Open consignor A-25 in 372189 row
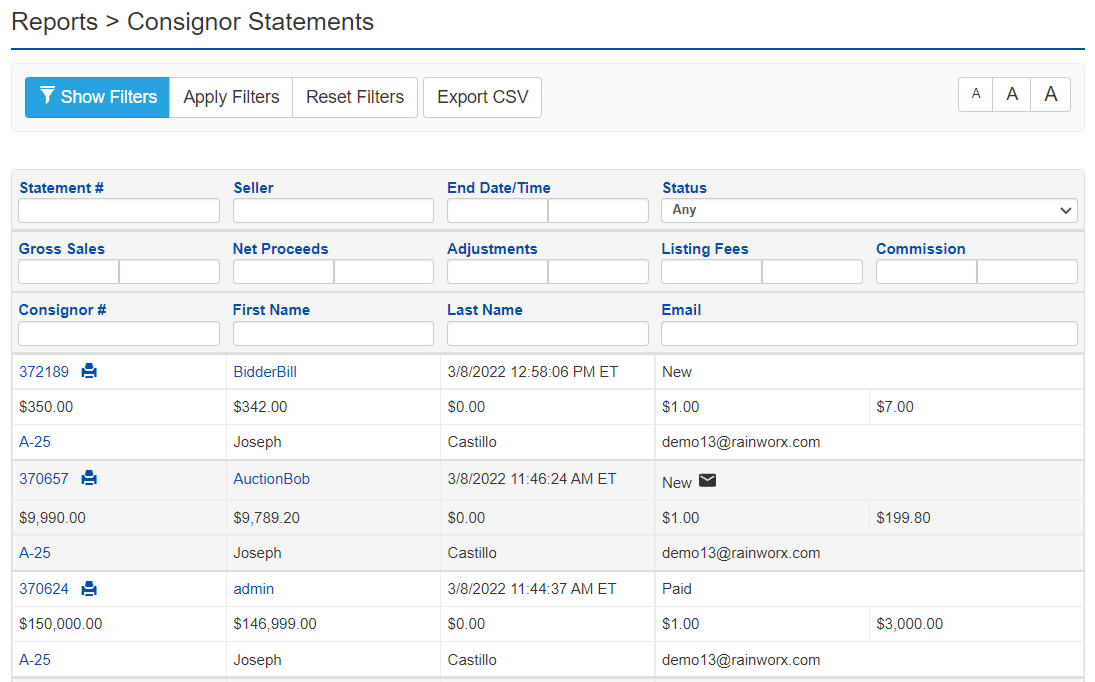 [x=35, y=442]
